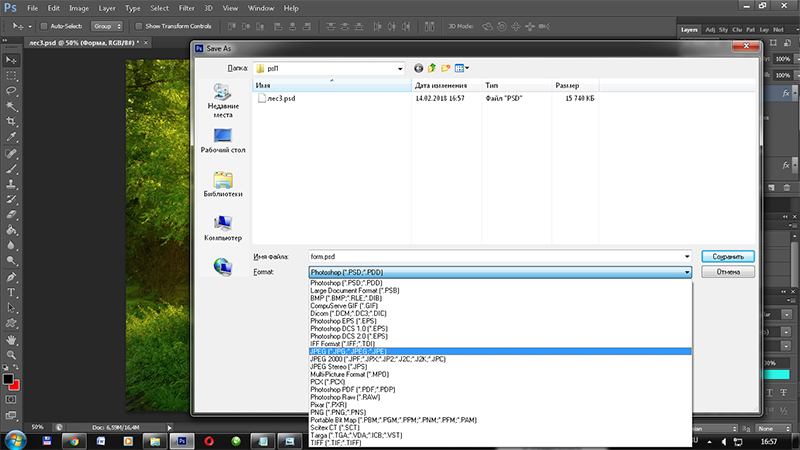Click the Windows Start button
800x450 pixels.
[x=15, y=441]
